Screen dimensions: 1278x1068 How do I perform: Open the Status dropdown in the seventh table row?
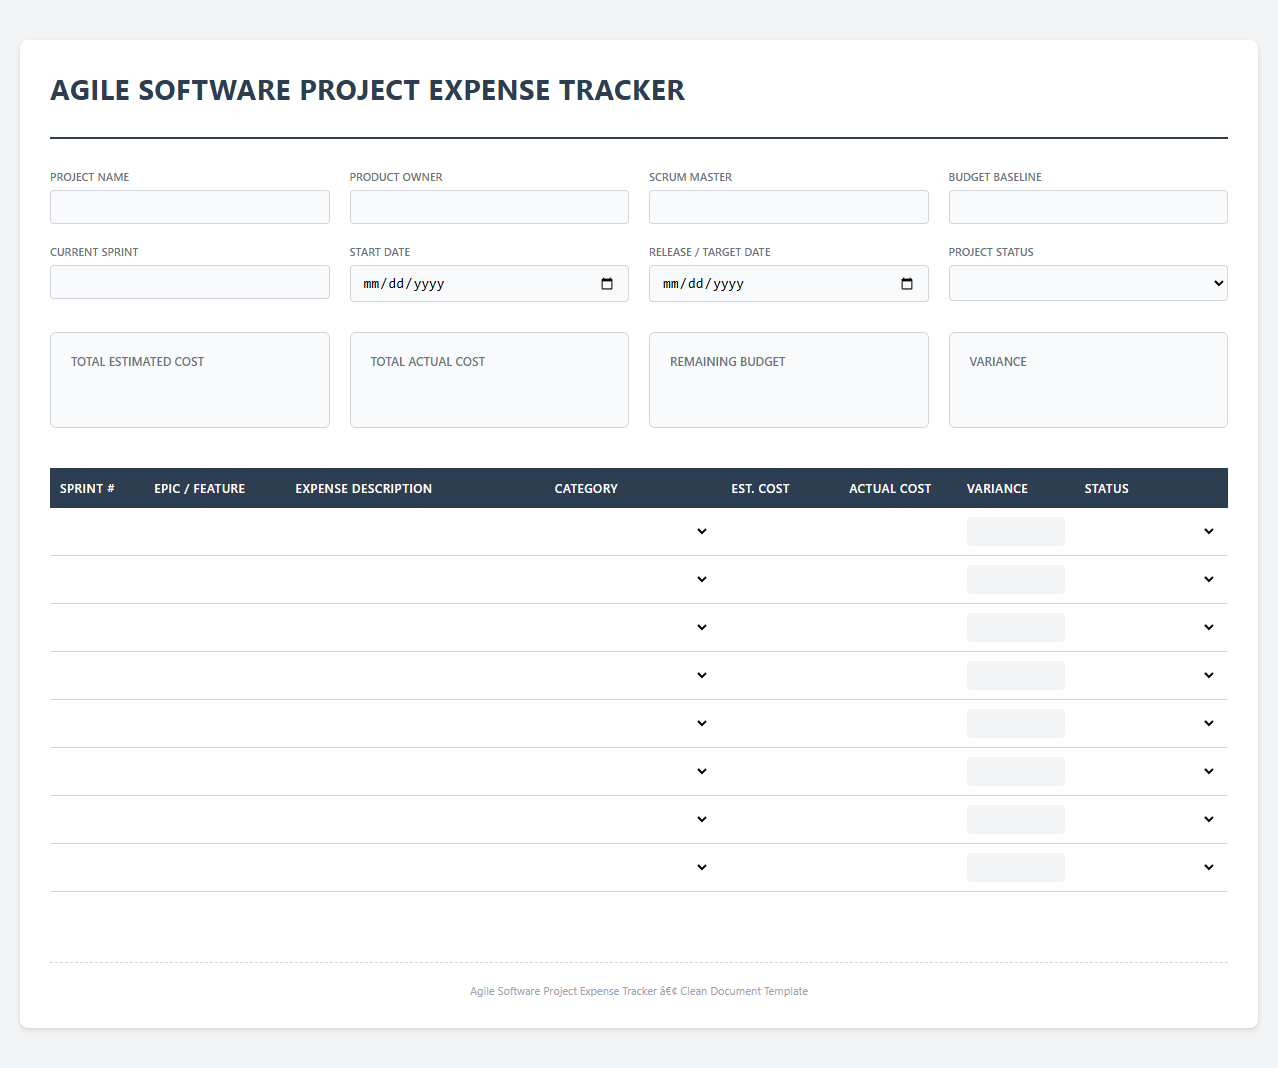pos(1151,819)
